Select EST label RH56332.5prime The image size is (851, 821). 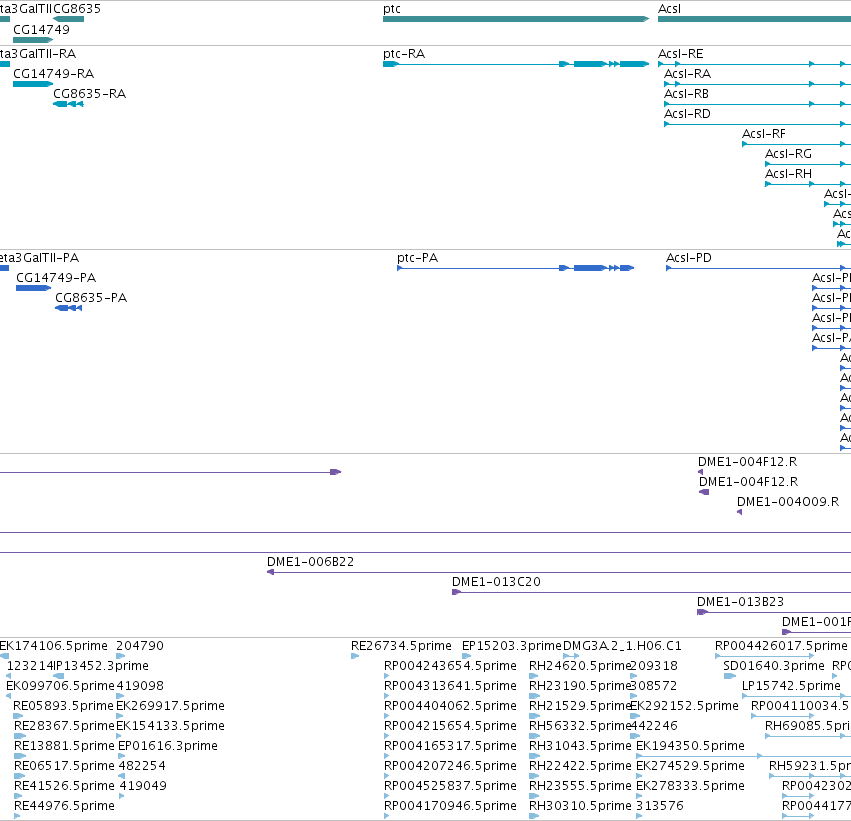click(x=580, y=727)
